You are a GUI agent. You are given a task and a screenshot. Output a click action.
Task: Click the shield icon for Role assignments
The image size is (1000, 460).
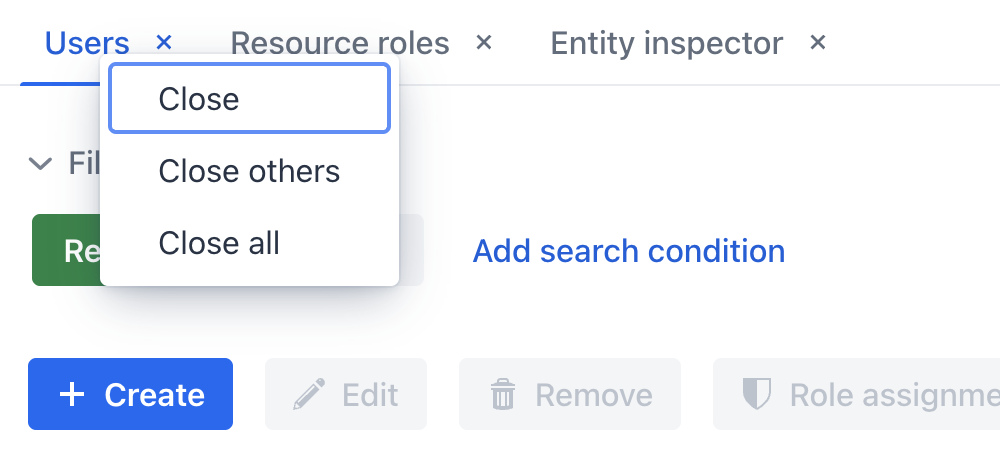[x=757, y=395]
